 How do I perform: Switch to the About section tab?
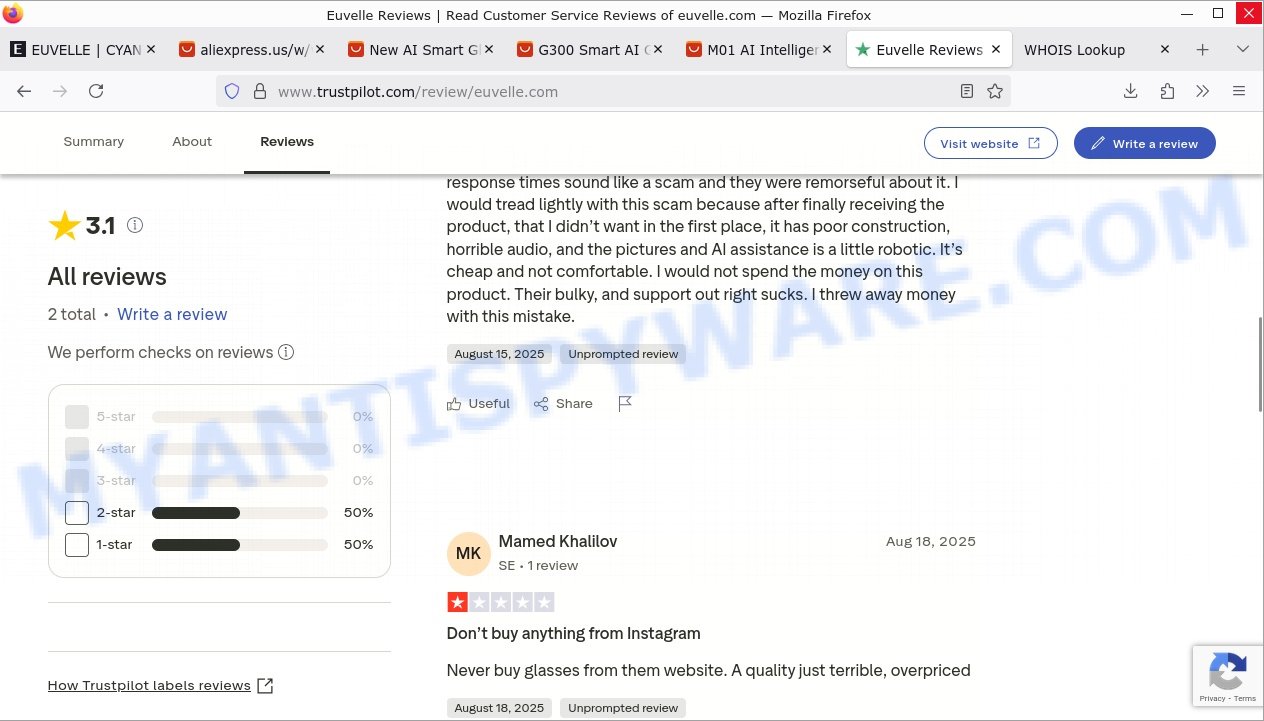click(192, 142)
